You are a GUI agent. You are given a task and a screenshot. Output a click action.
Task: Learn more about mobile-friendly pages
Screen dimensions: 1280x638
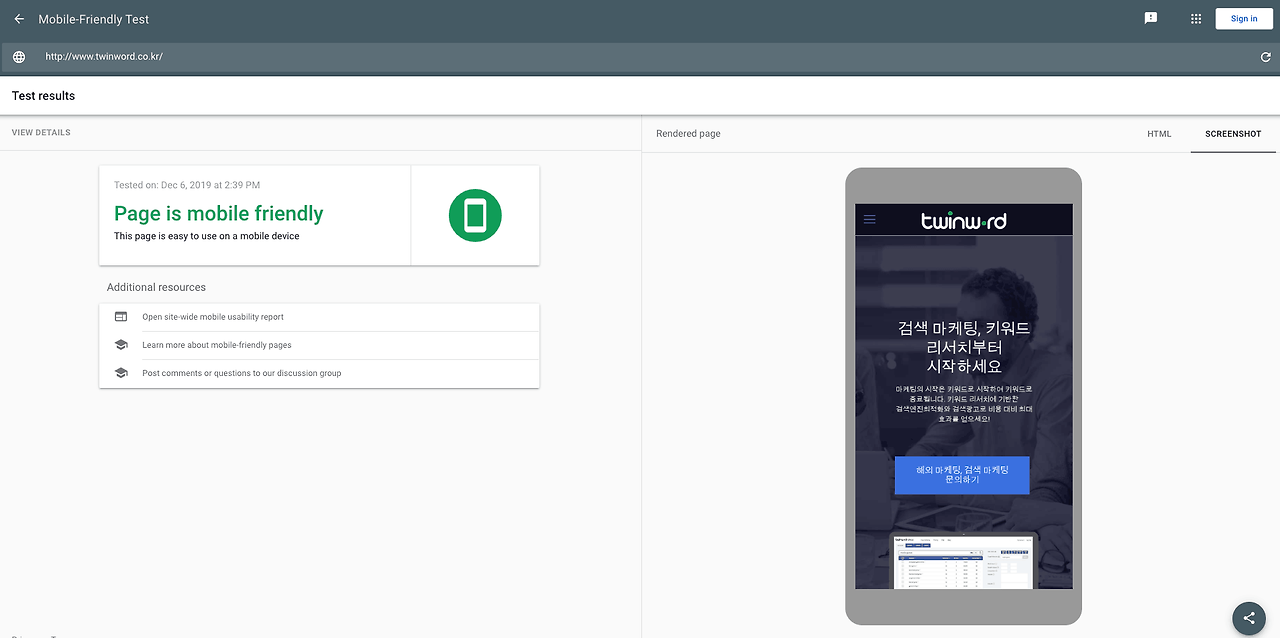point(215,344)
